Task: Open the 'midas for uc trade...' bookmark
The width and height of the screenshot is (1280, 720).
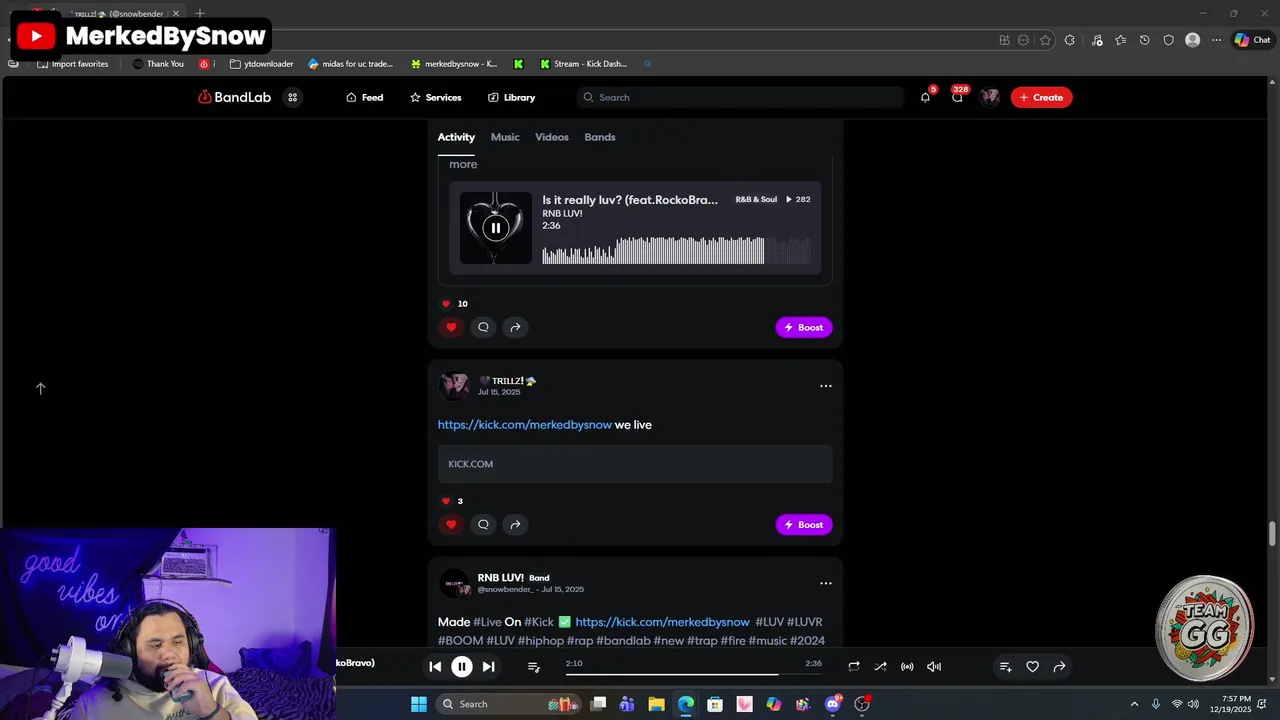Action: (350, 64)
